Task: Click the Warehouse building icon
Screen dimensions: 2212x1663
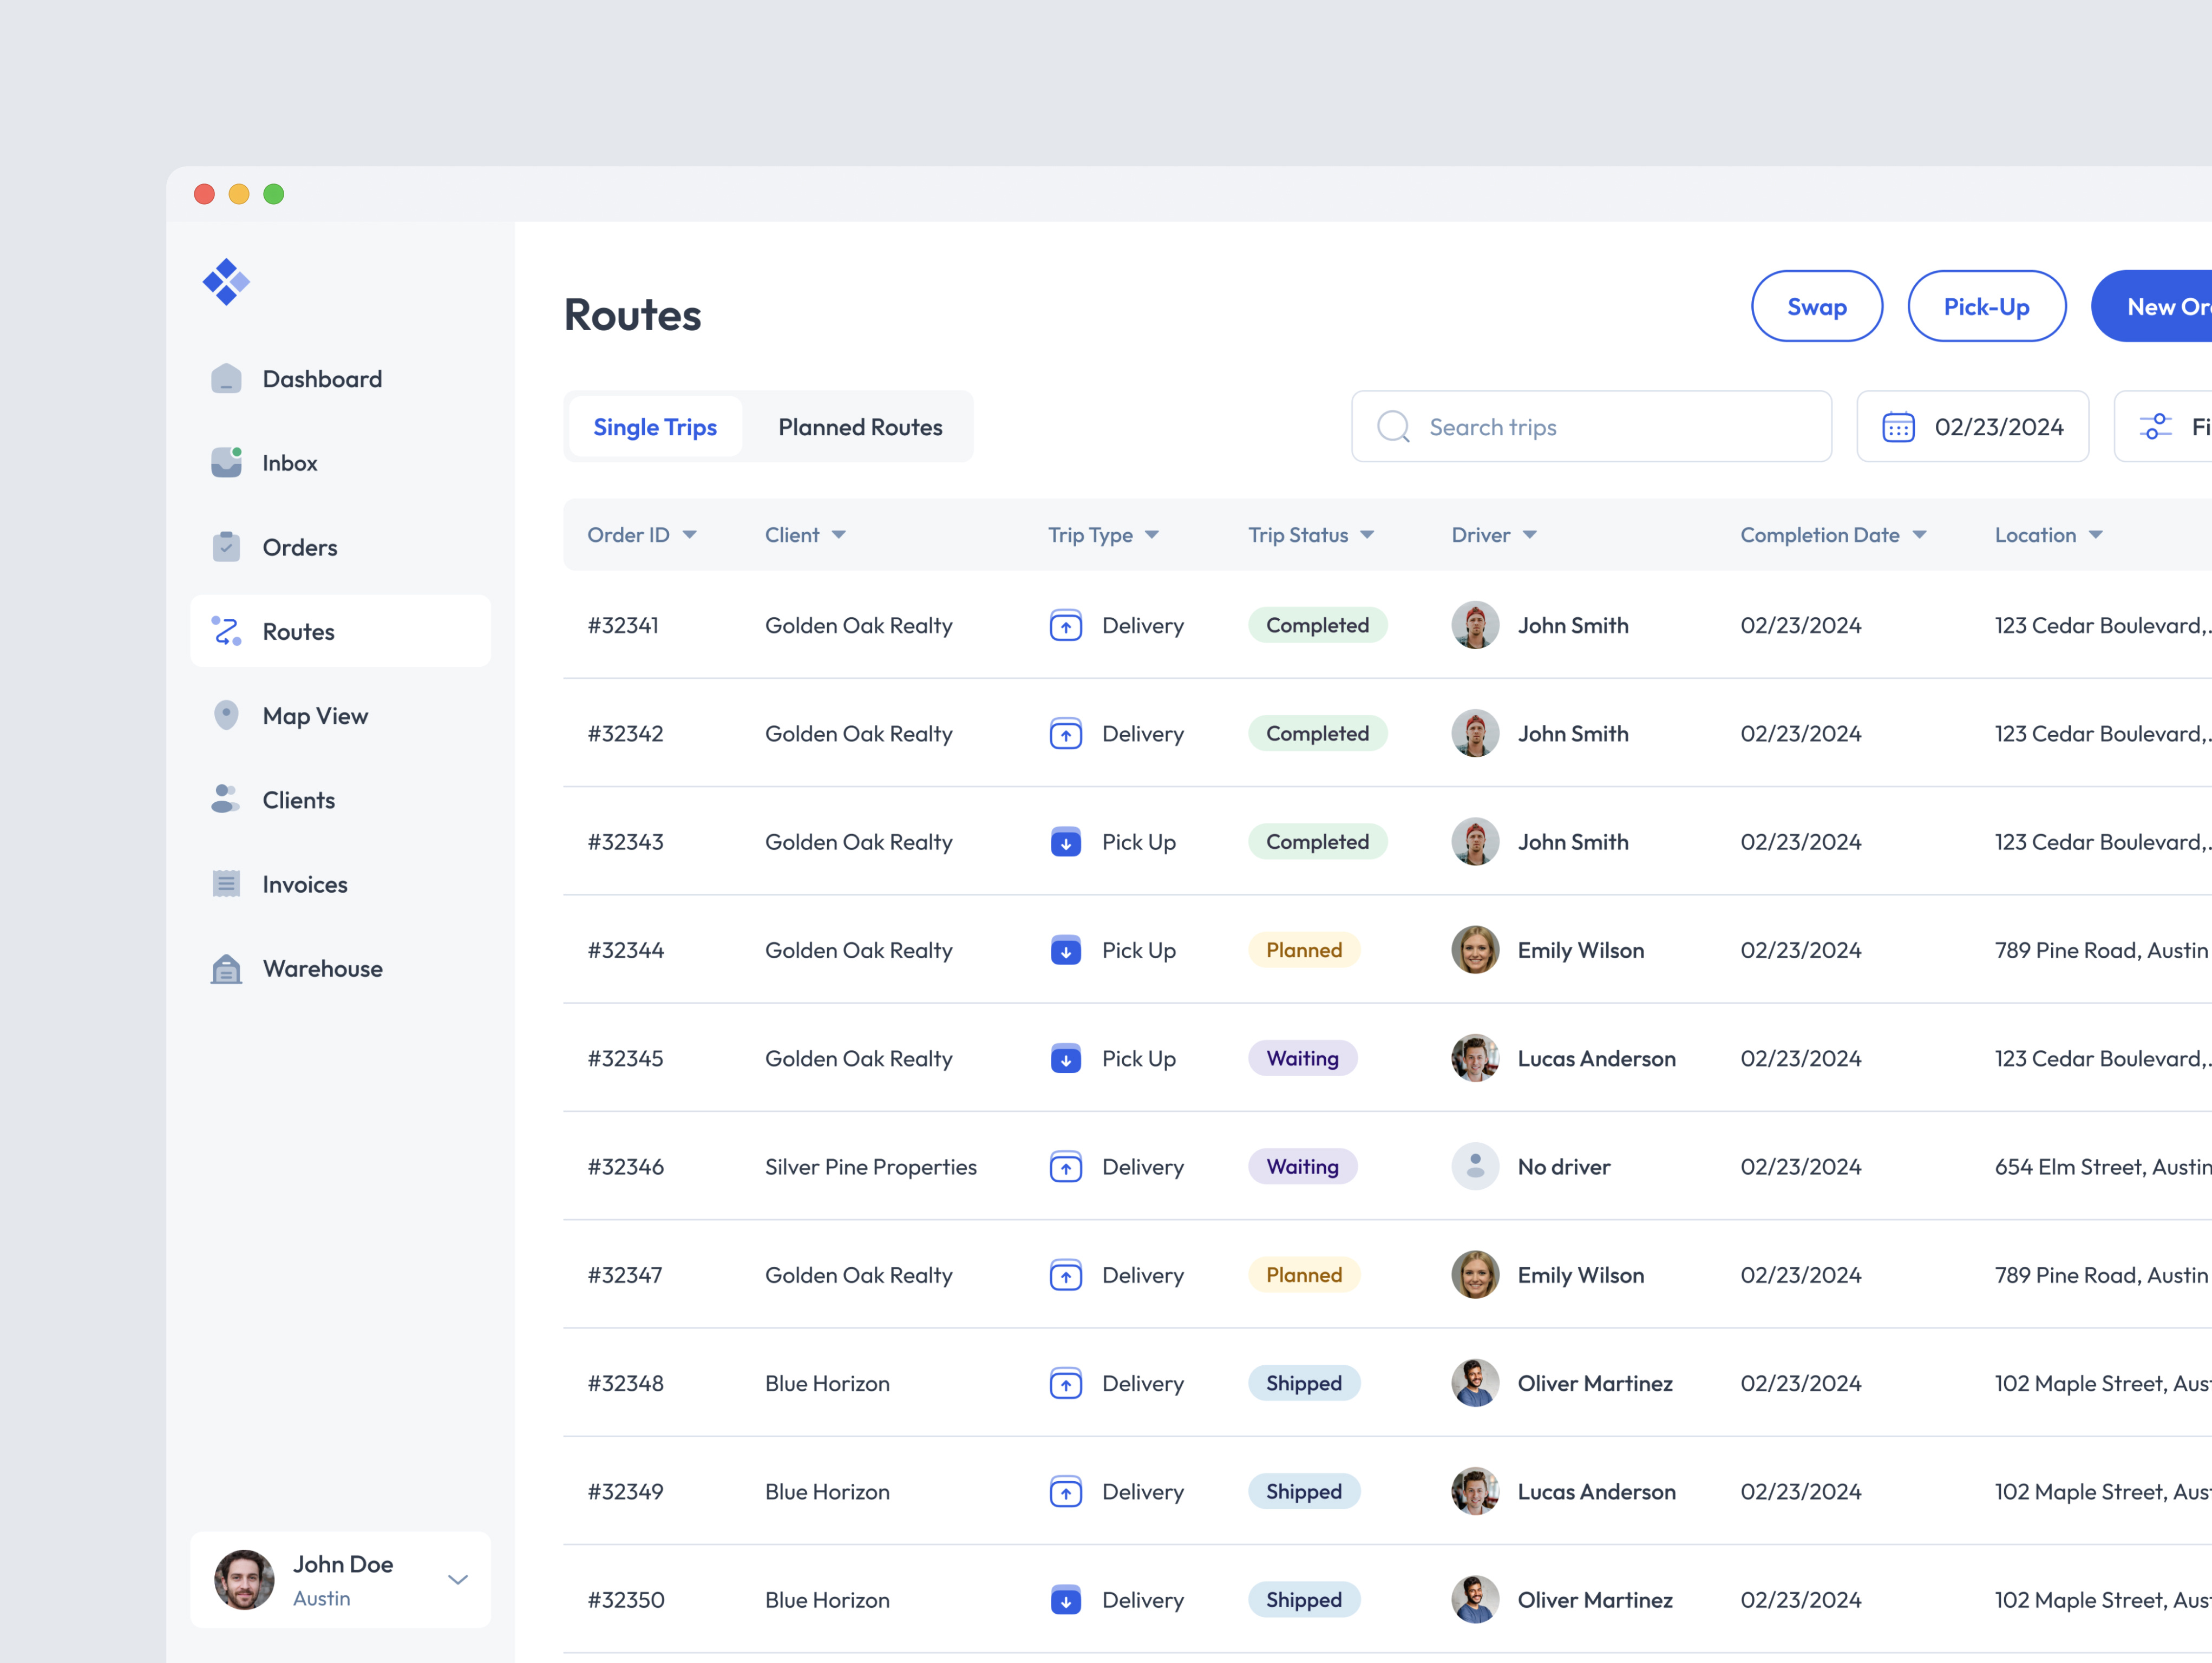Action: pos(226,968)
